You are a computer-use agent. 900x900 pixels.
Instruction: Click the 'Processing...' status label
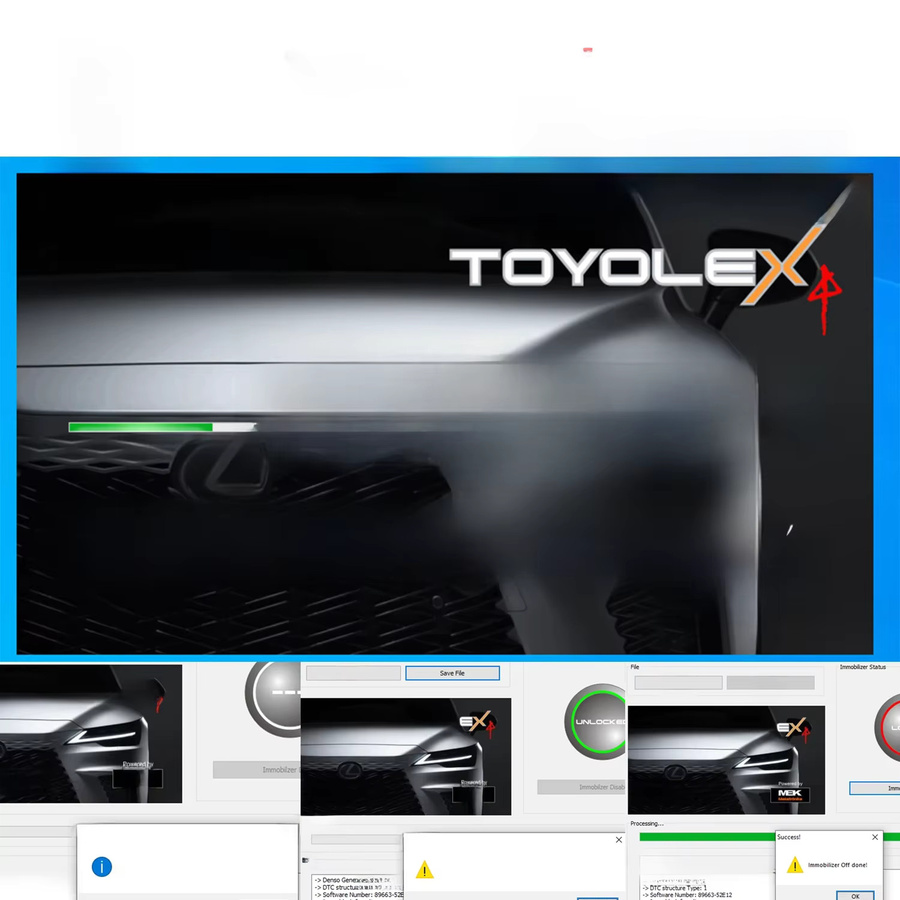click(647, 823)
